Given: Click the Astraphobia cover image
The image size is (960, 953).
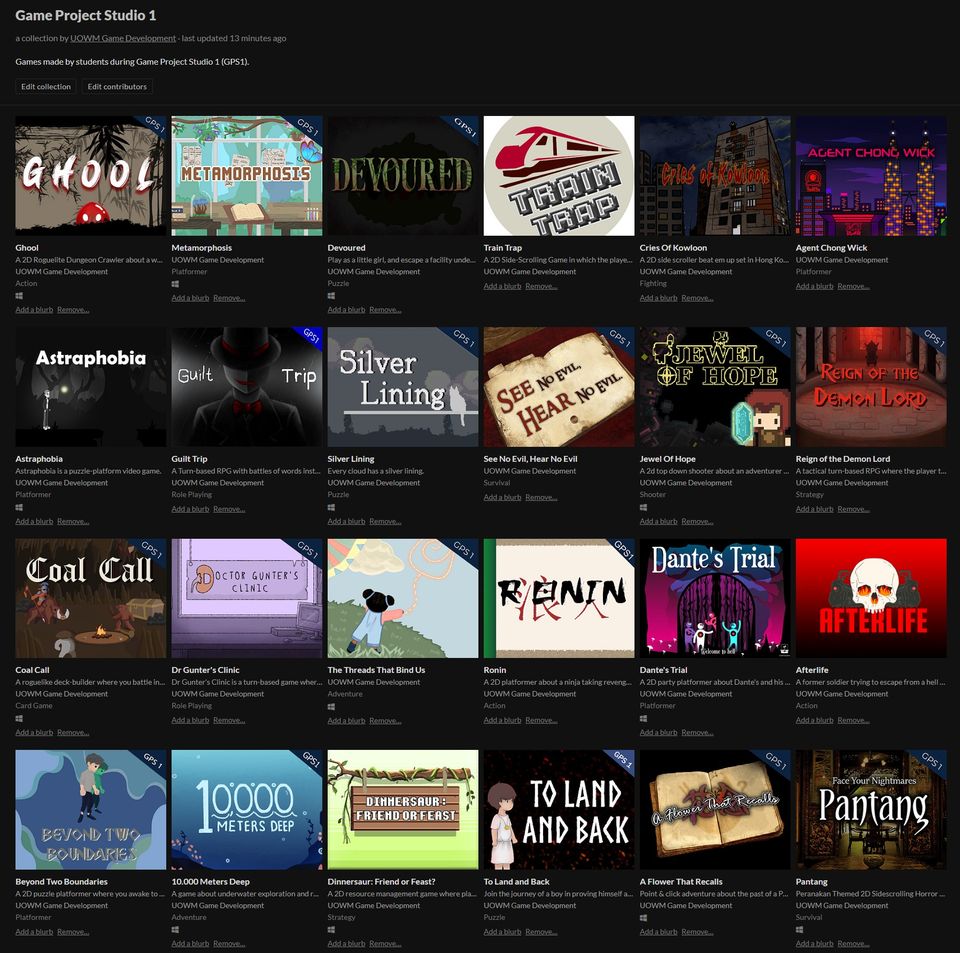Looking at the screenshot, I should pyautogui.click(x=91, y=387).
